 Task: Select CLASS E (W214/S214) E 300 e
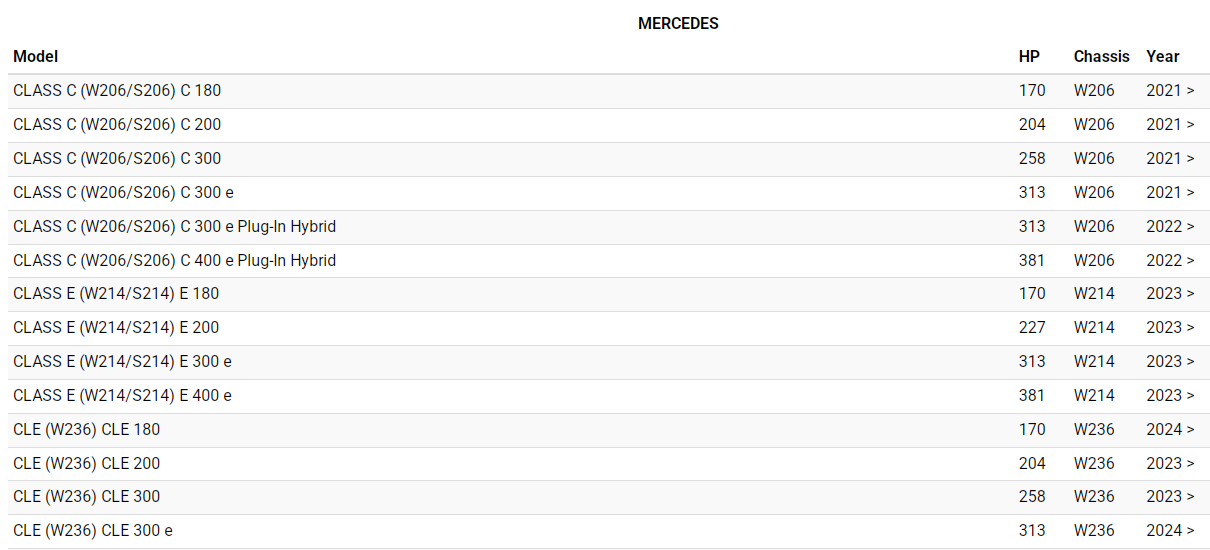(122, 361)
